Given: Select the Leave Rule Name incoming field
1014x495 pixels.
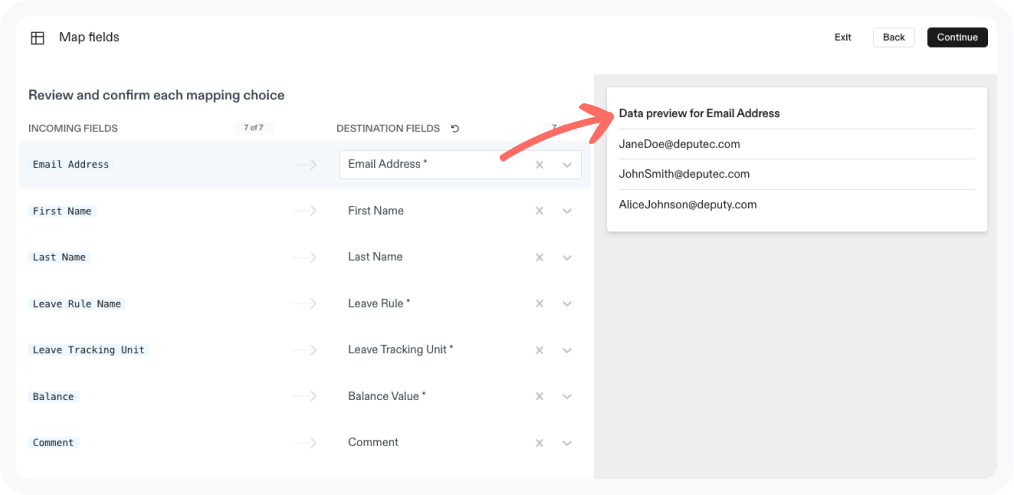Looking at the screenshot, I should (x=76, y=303).
